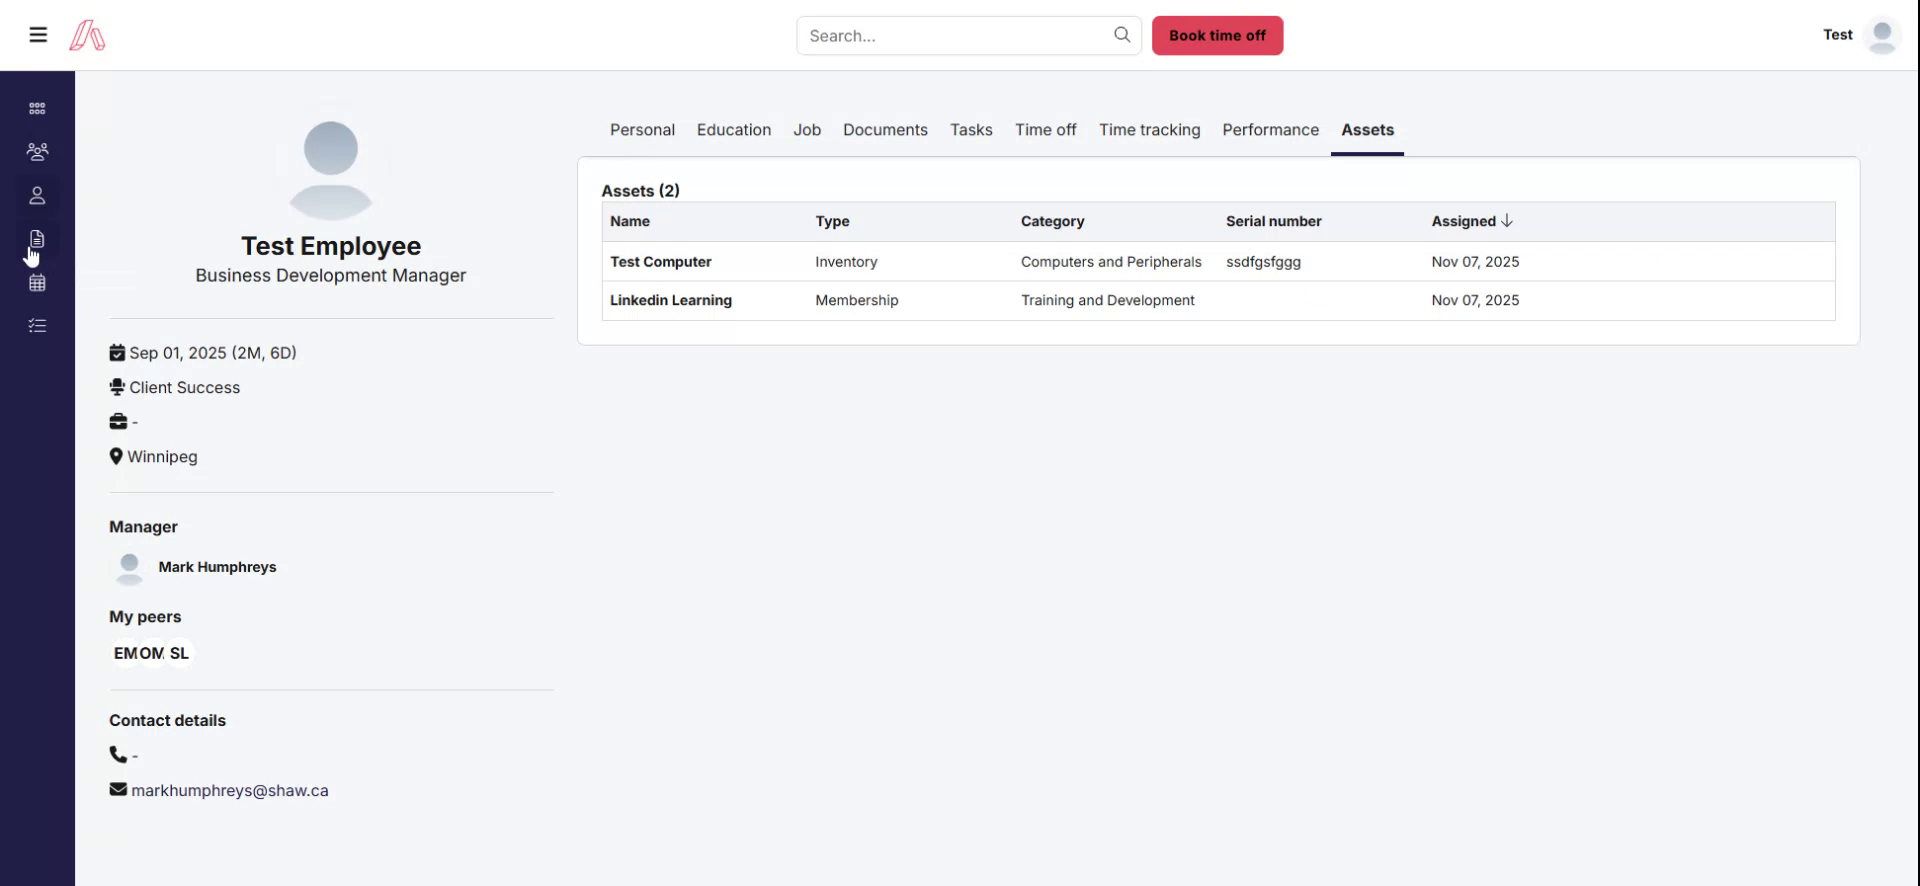Click Test Computer's Nov 07, 2025 date
The height and width of the screenshot is (886, 1920).
click(1475, 262)
